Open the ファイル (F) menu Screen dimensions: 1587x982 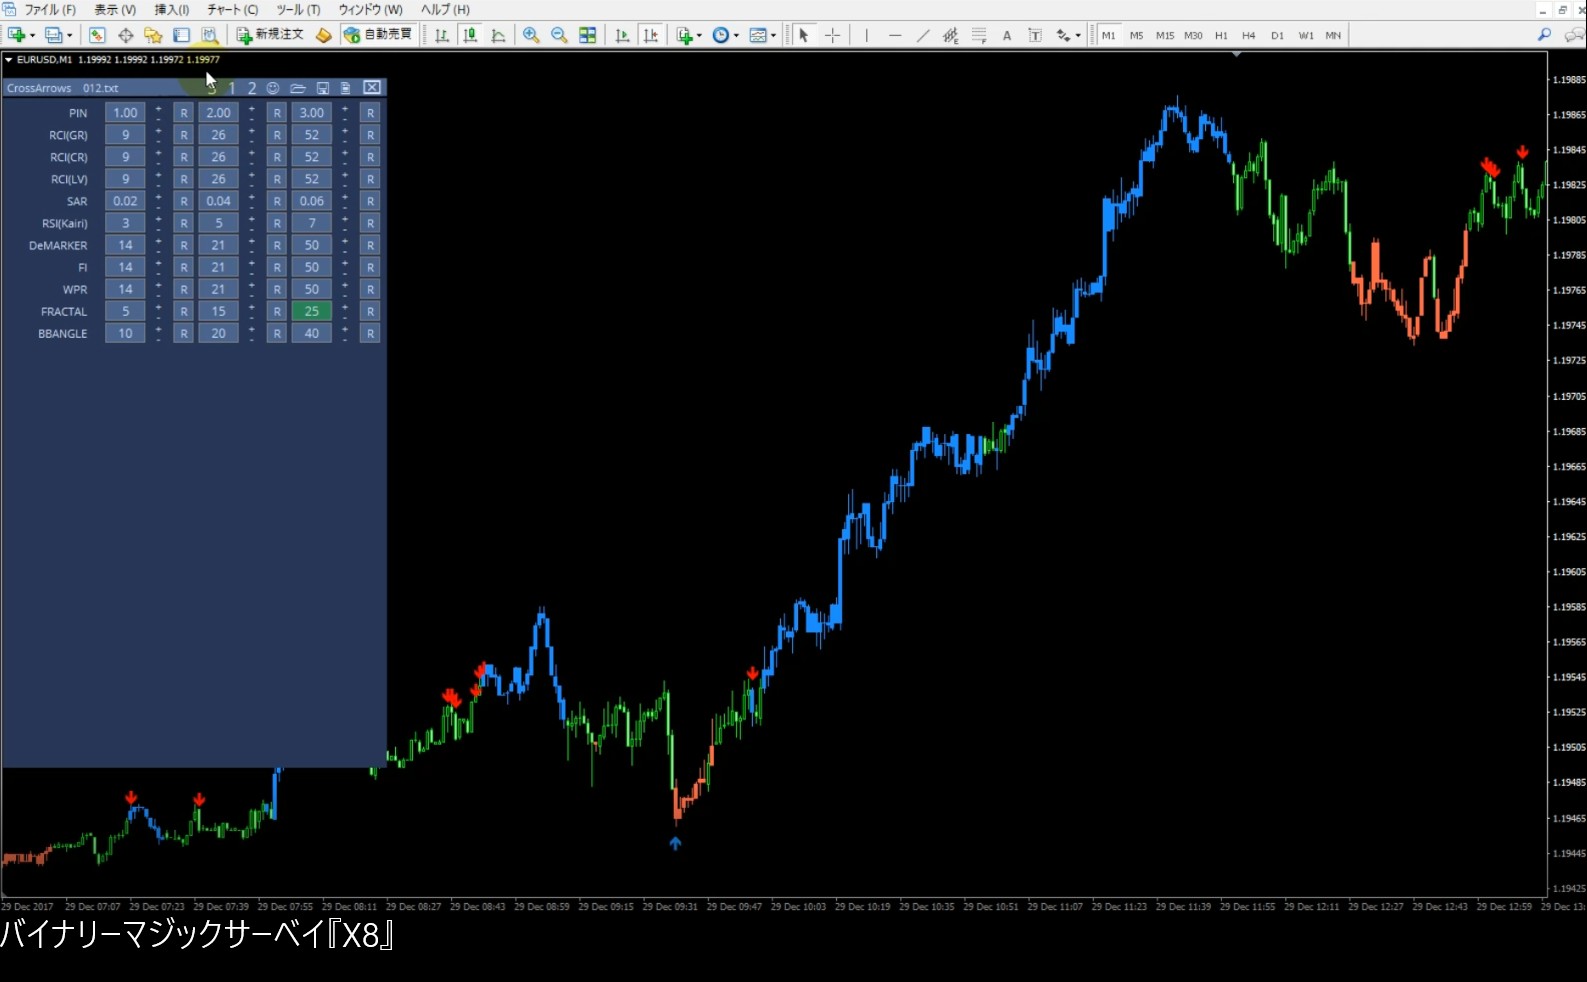click(x=49, y=10)
